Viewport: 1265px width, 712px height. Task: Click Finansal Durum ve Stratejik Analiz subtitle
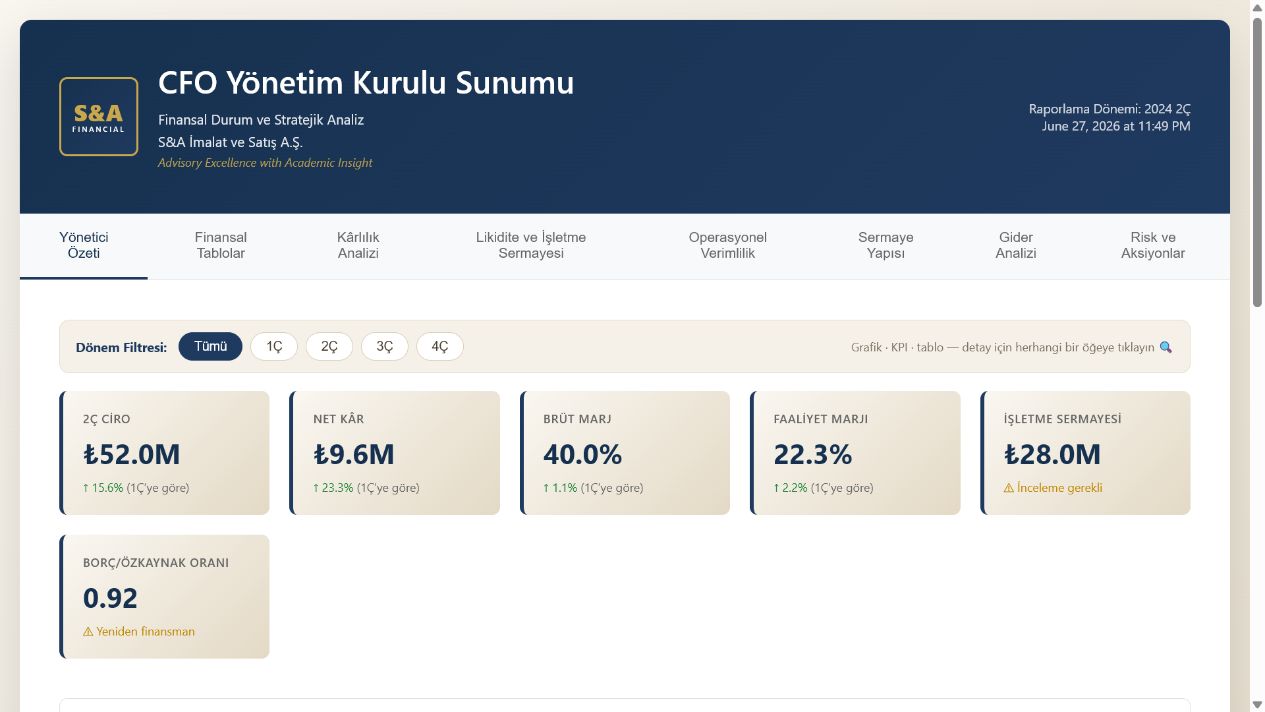click(x=261, y=120)
